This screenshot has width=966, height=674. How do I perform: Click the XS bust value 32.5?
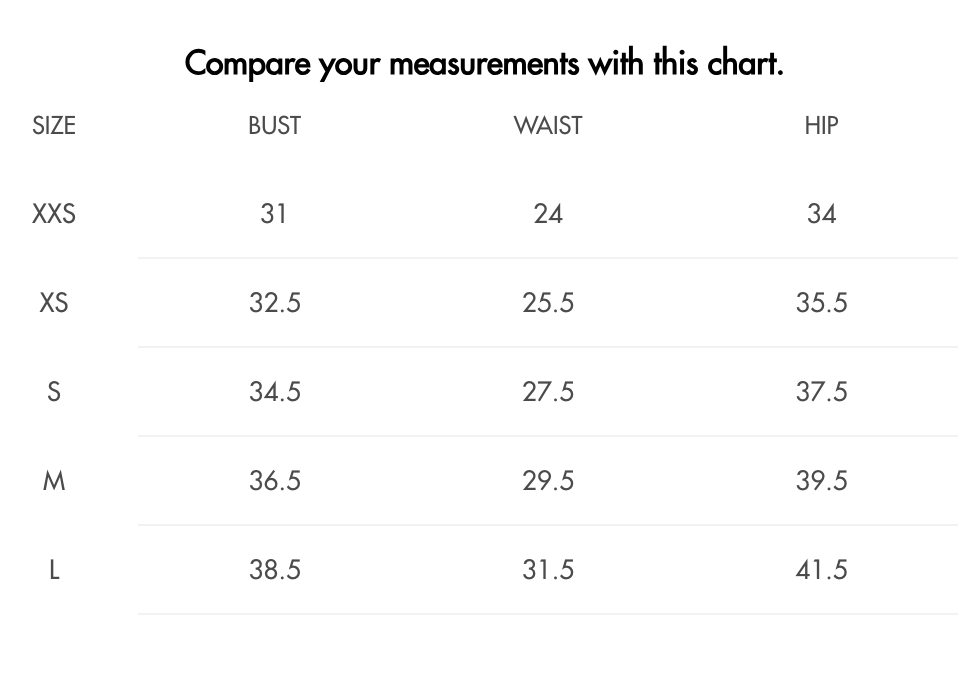(x=274, y=303)
